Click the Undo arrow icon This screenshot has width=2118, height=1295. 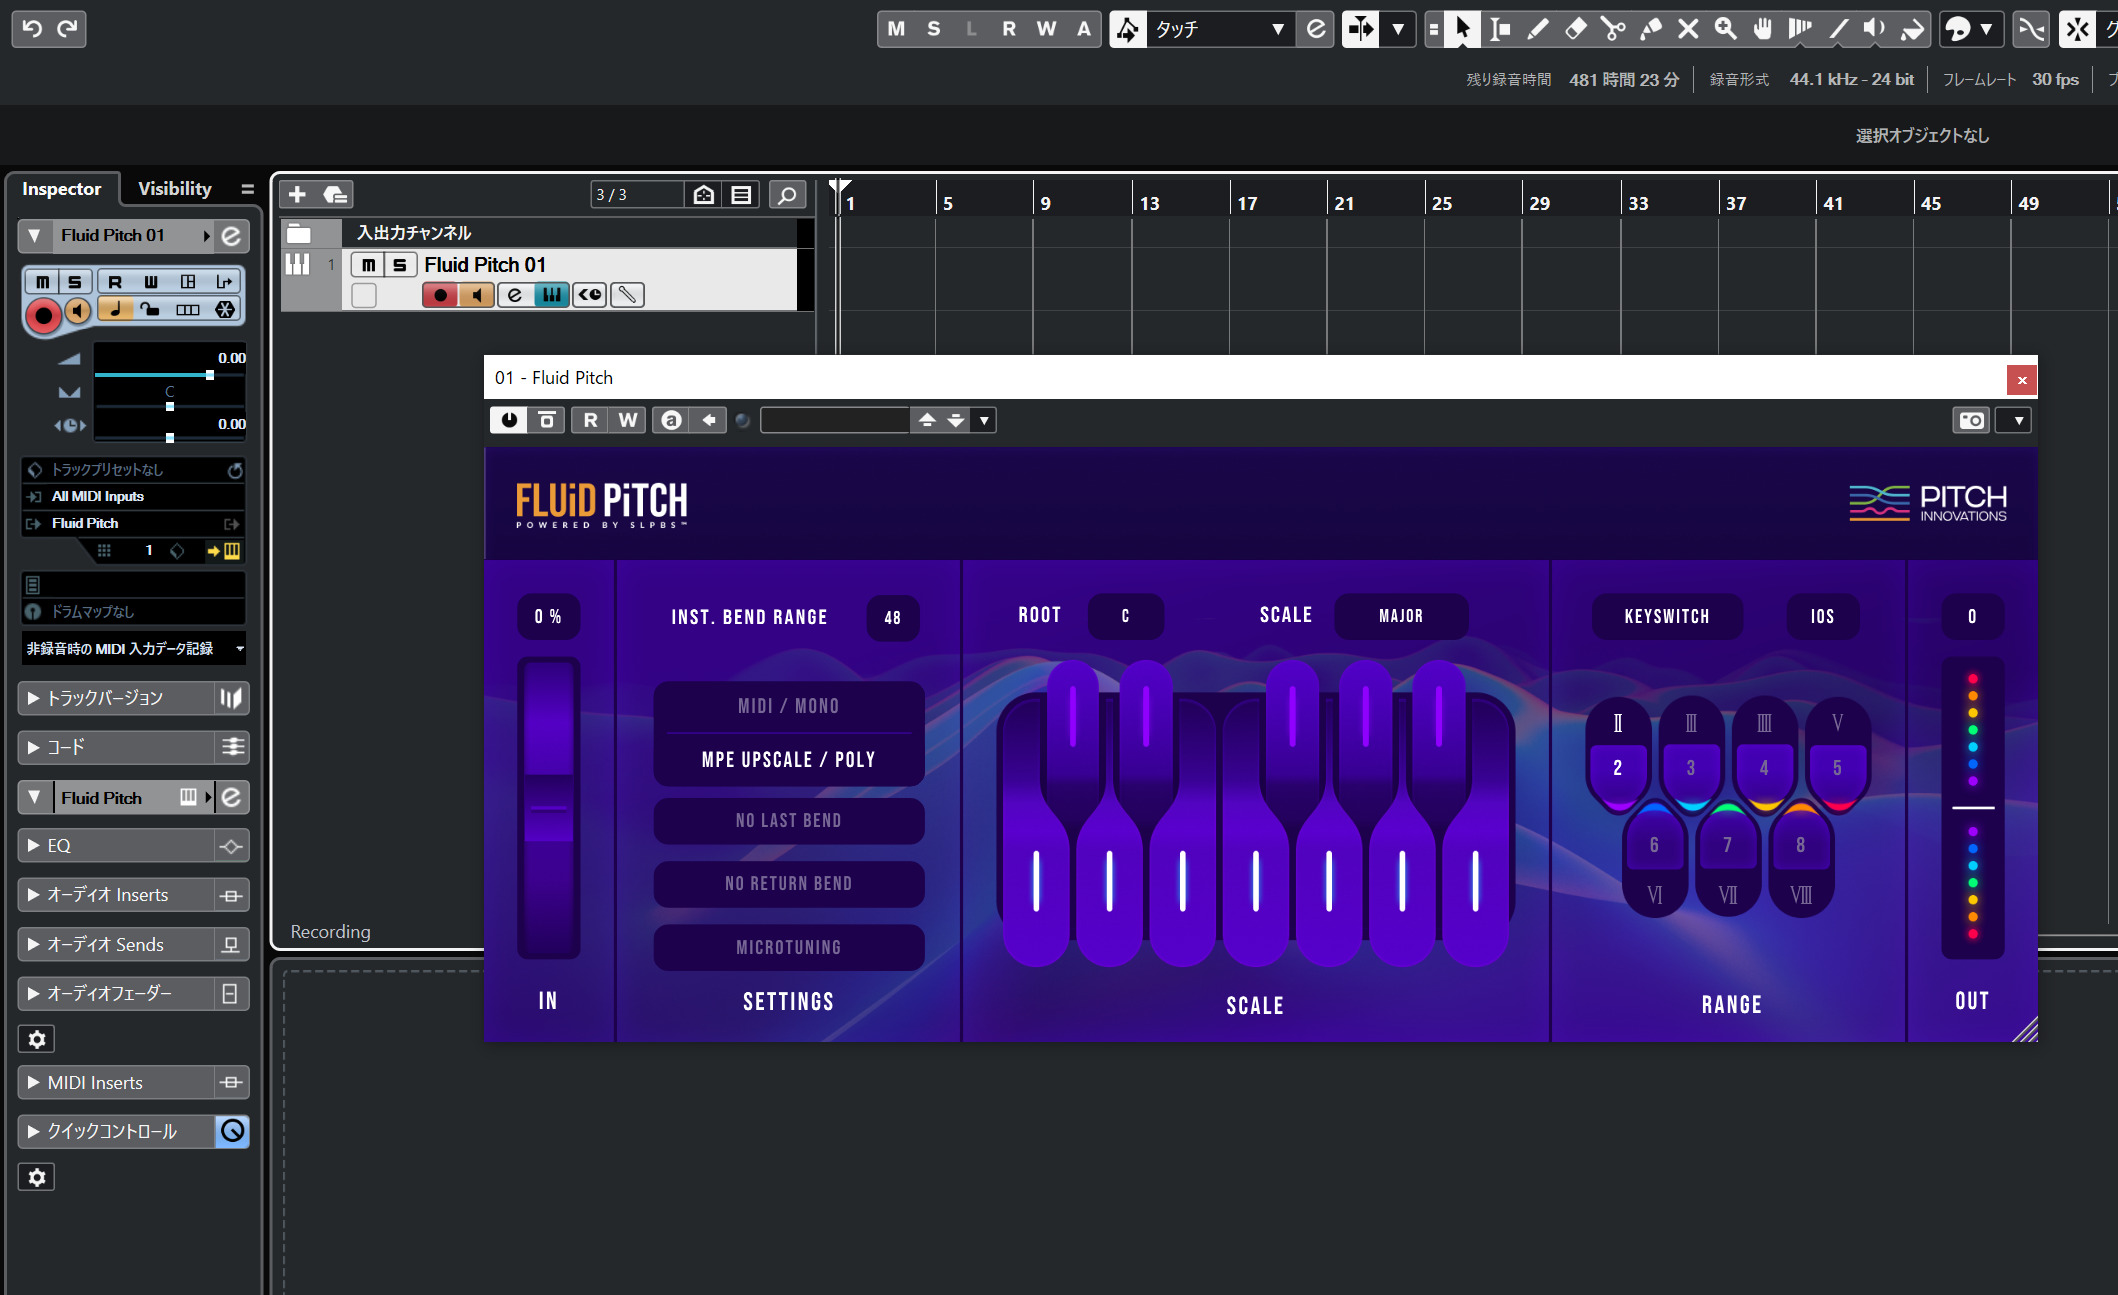[x=32, y=28]
